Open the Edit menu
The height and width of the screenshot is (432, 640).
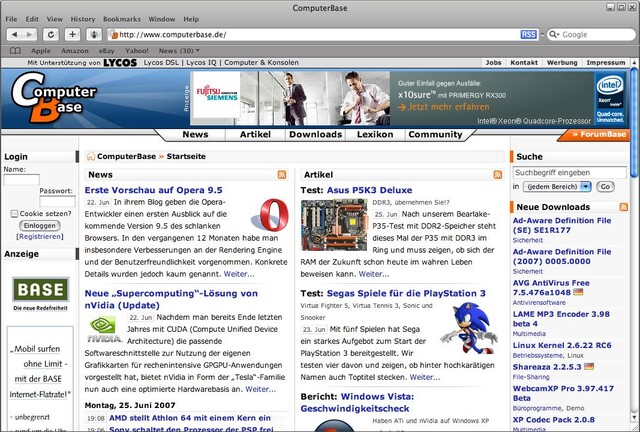point(32,19)
